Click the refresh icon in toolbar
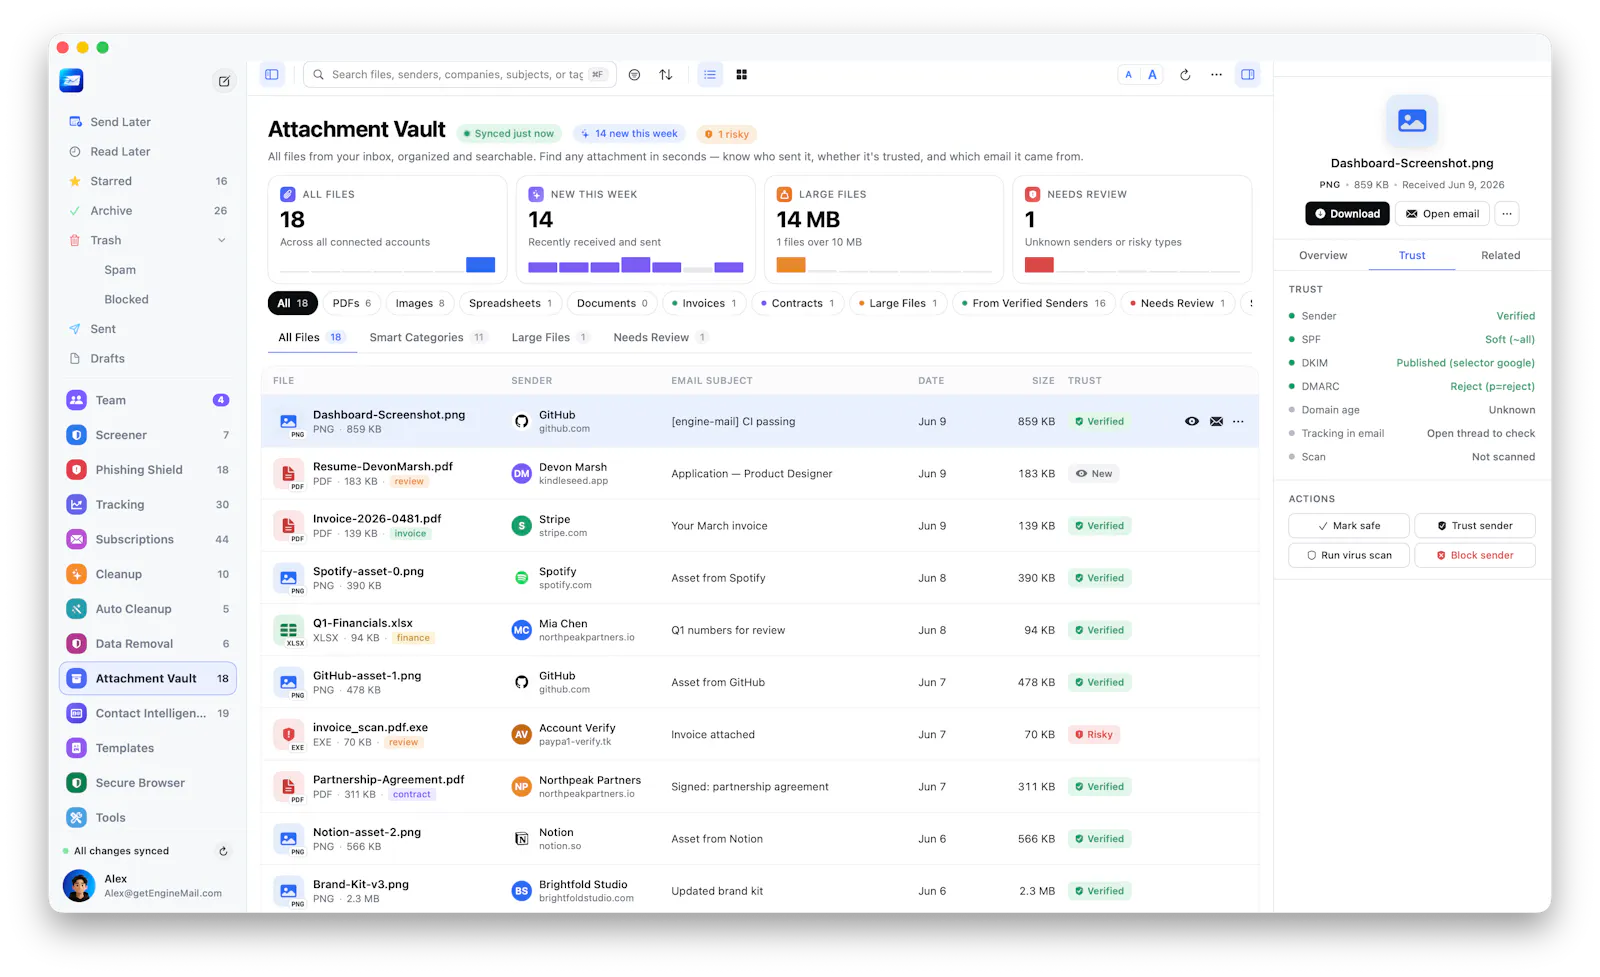This screenshot has height=977, width=1600. [x=1185, y=74]
